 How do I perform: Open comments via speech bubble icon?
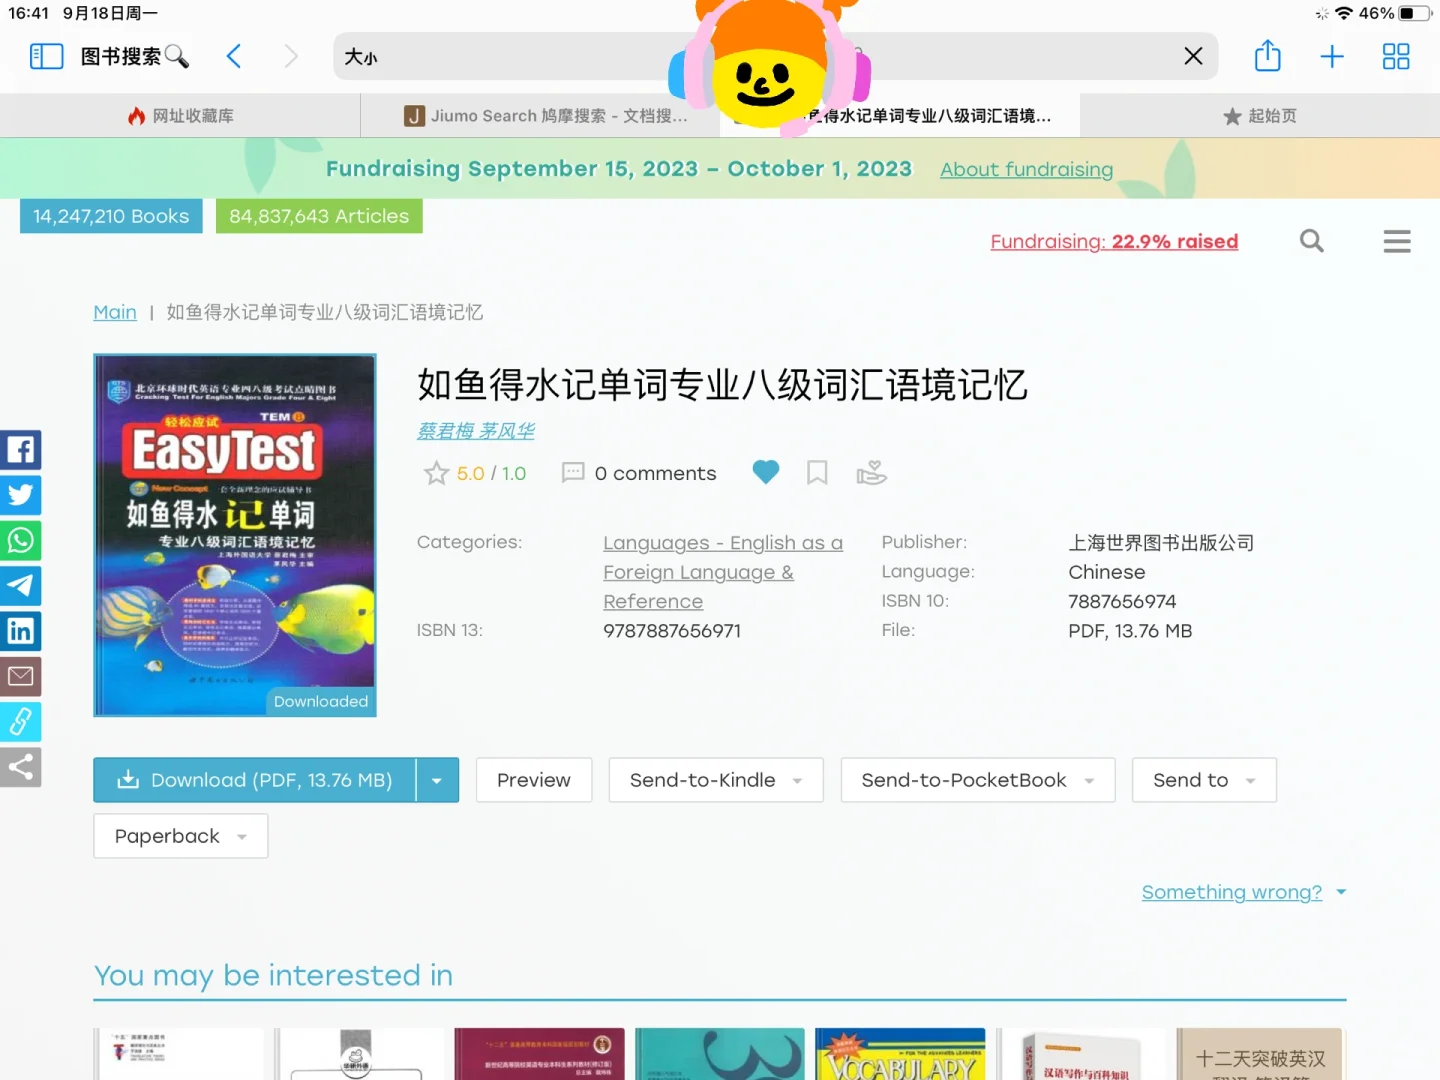[573, 473]
